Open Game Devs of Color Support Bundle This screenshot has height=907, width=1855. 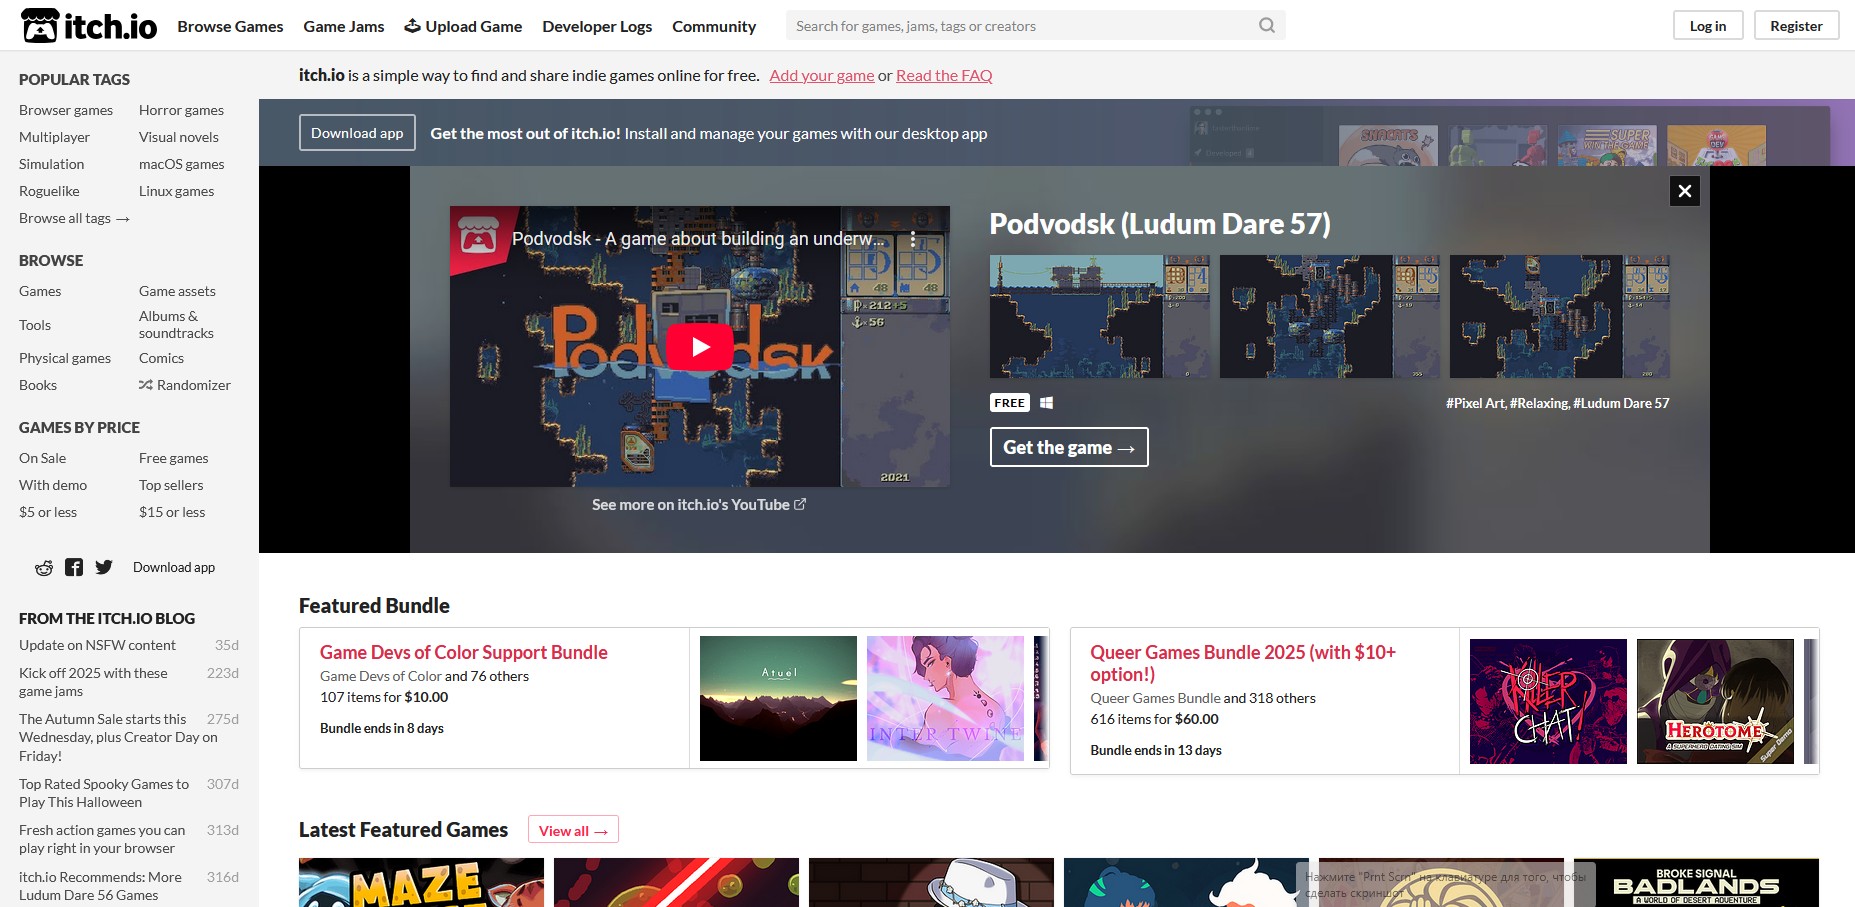click(x=463, y=652)
